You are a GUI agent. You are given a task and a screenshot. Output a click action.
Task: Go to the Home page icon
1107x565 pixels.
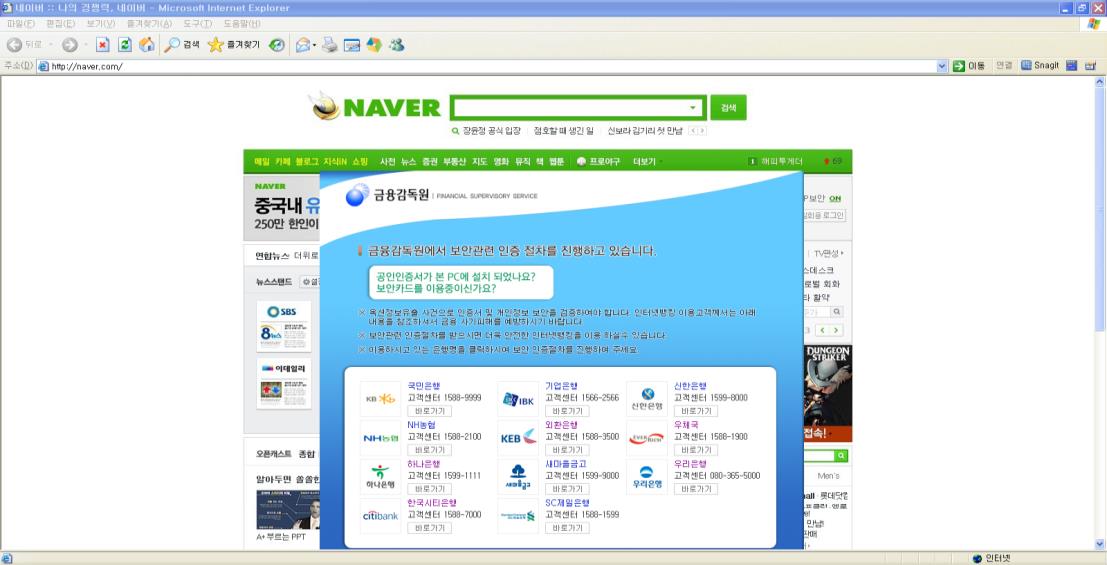146,44
